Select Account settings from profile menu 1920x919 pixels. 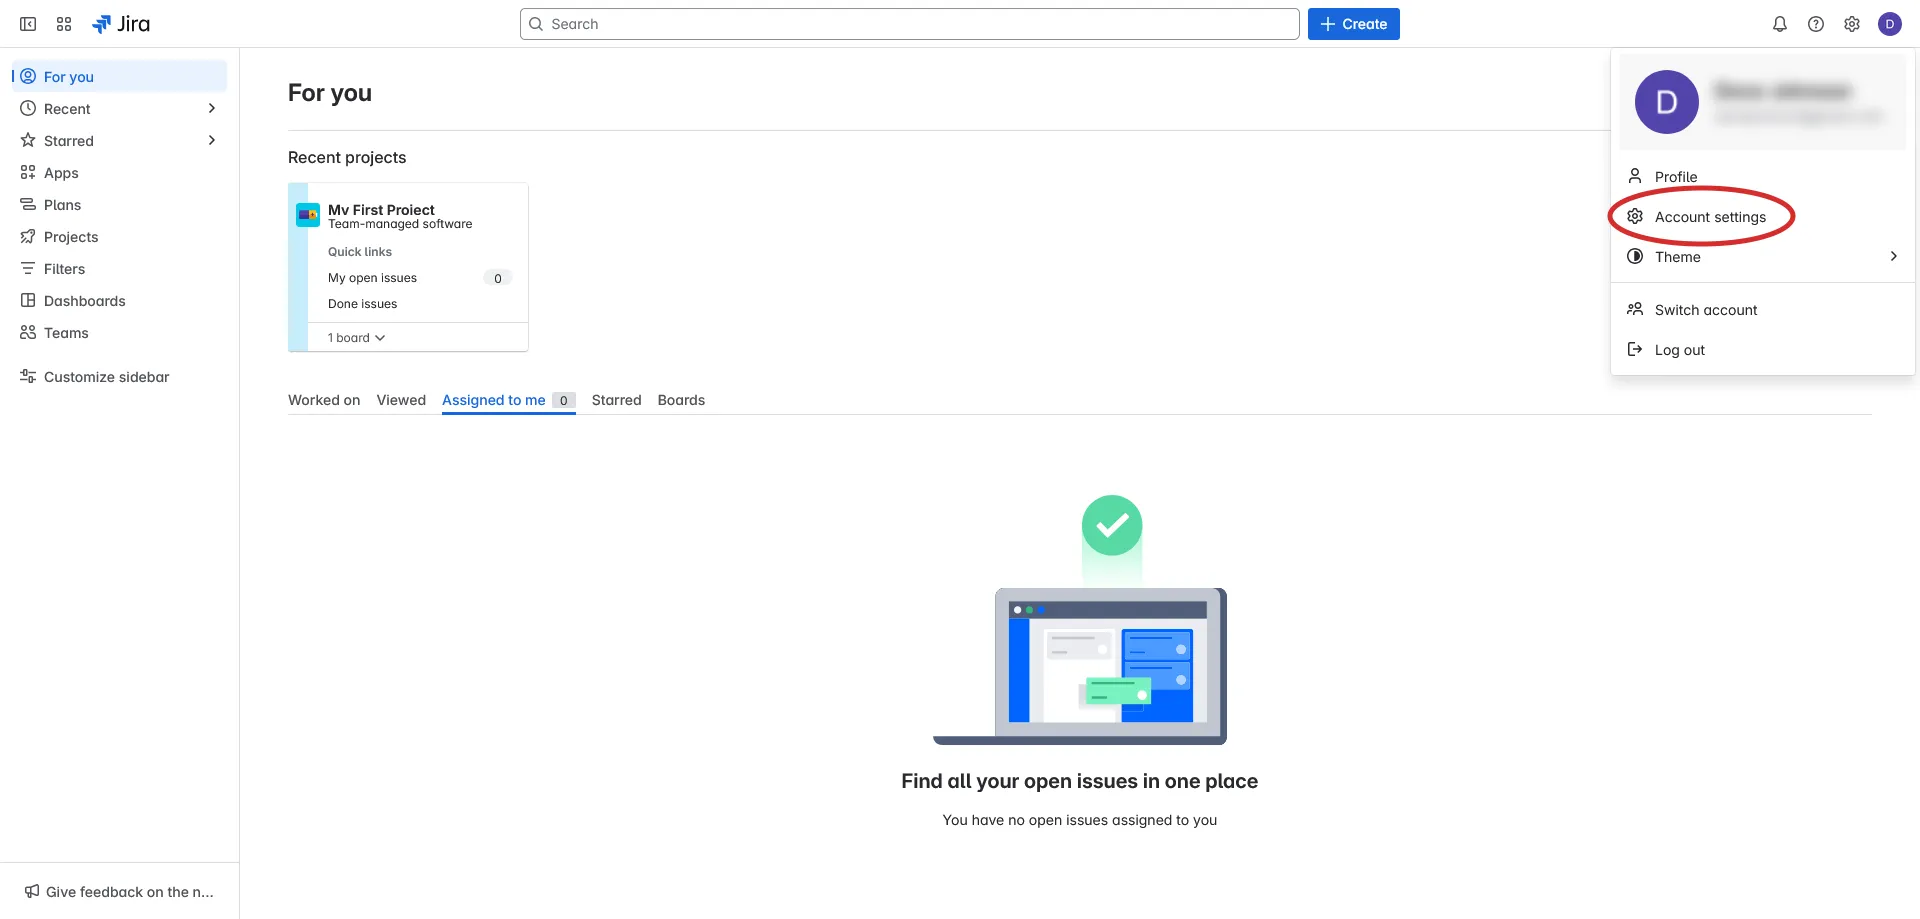point(1709,217)
